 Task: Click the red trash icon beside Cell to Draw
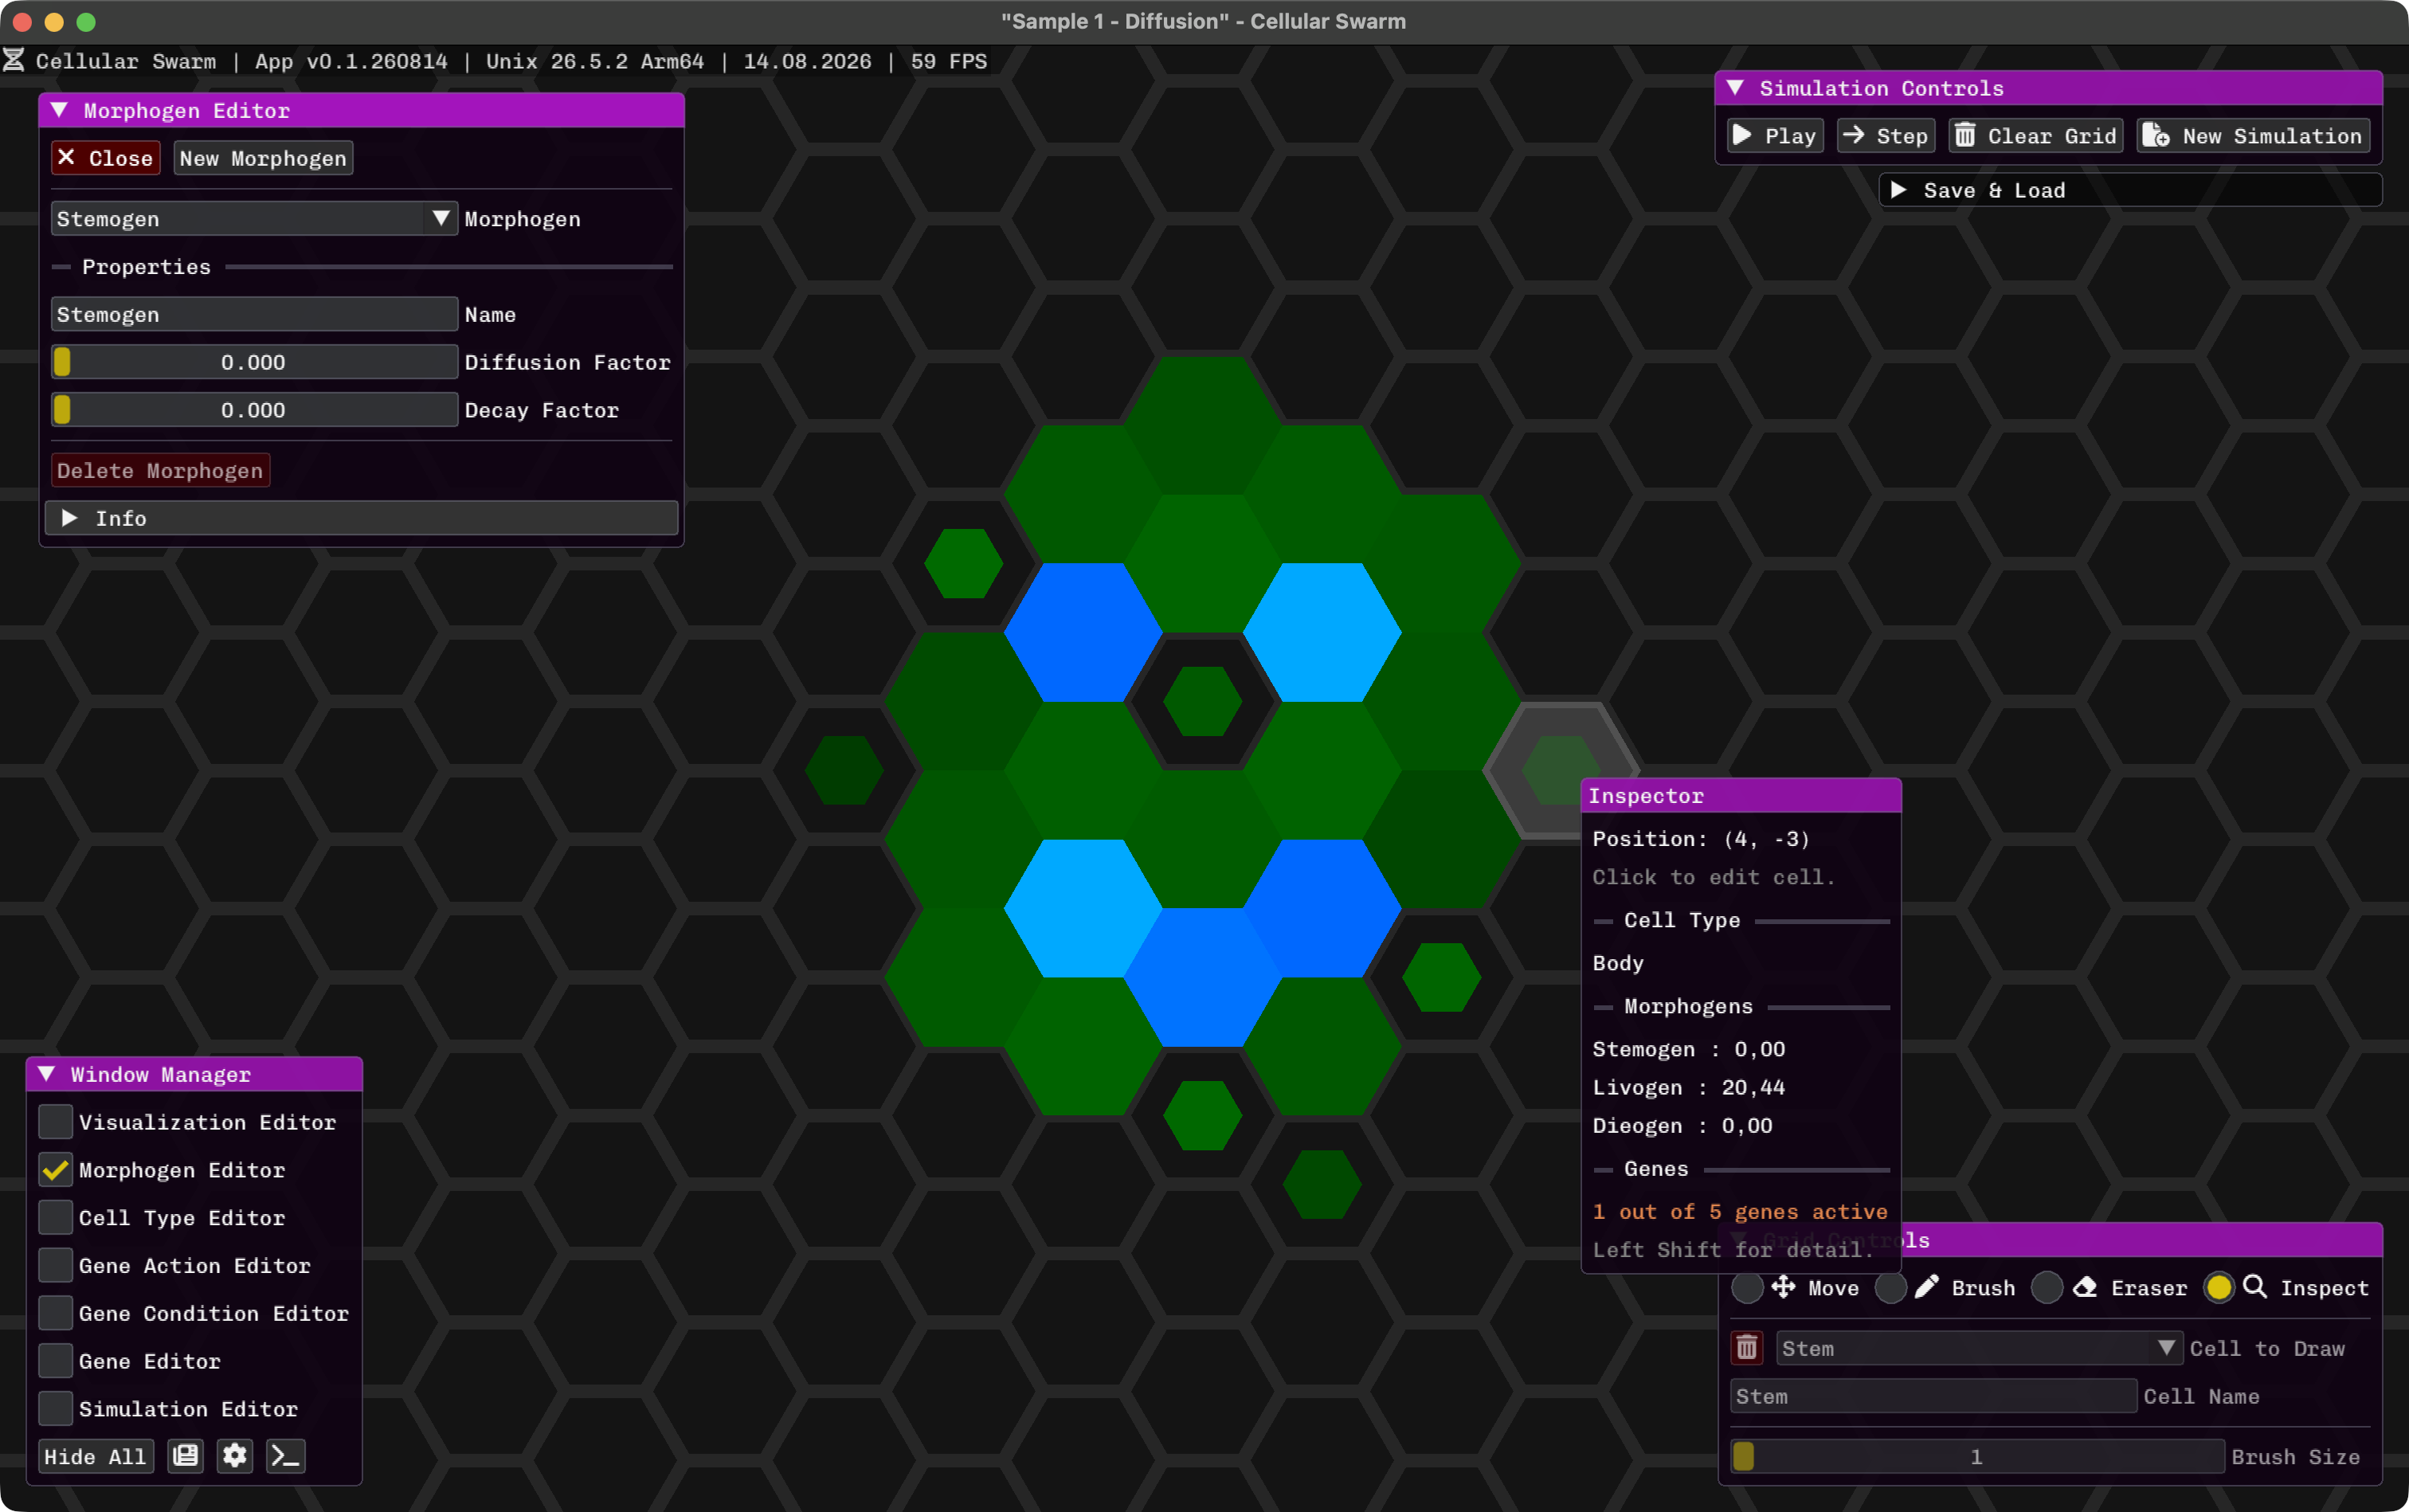1747,1347
